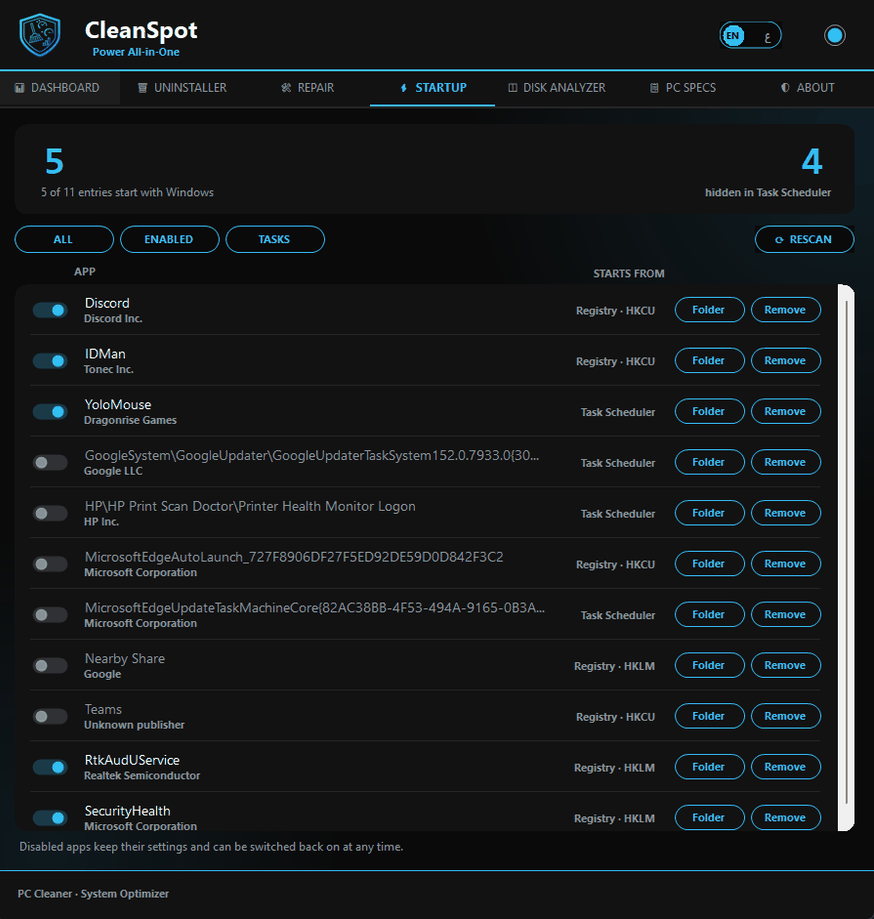Click the Rescan refresh arrow icon
This screenshot has height=919, width=874.
tap(779, 240)
